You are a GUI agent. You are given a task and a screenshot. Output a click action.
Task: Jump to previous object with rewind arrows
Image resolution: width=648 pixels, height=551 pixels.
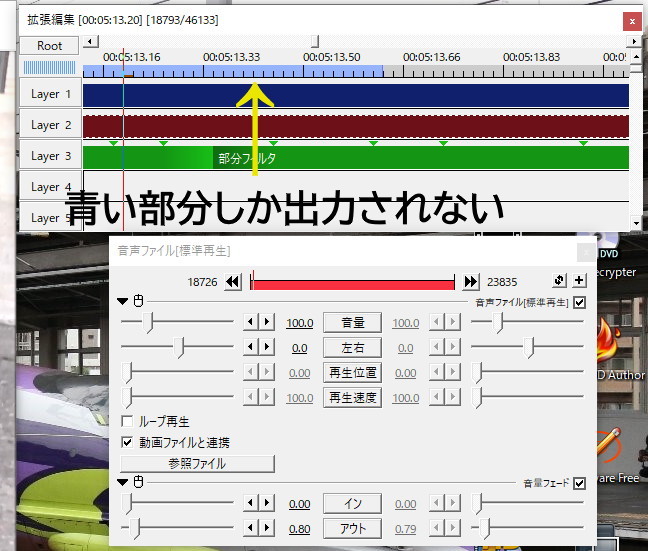(x=233, y=282)
